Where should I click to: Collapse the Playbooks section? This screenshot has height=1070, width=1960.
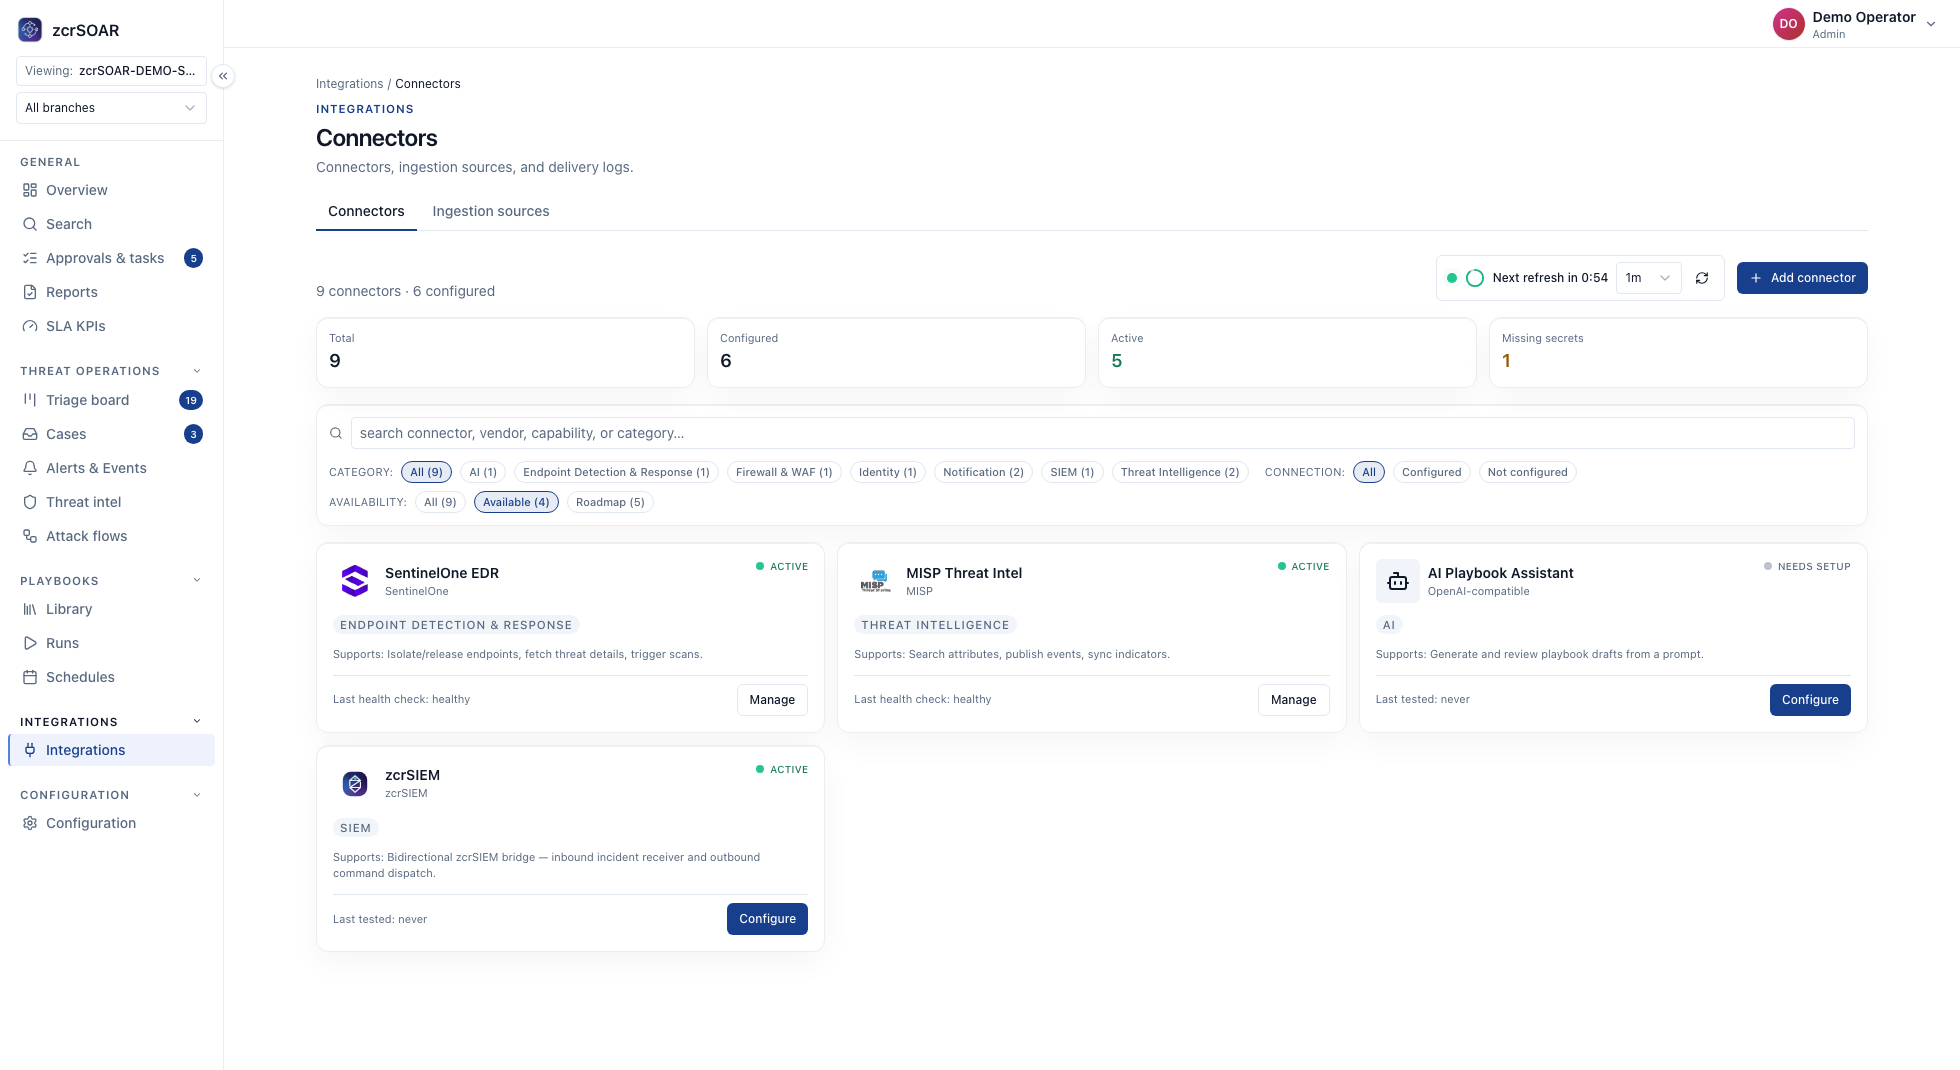[197, 580]
